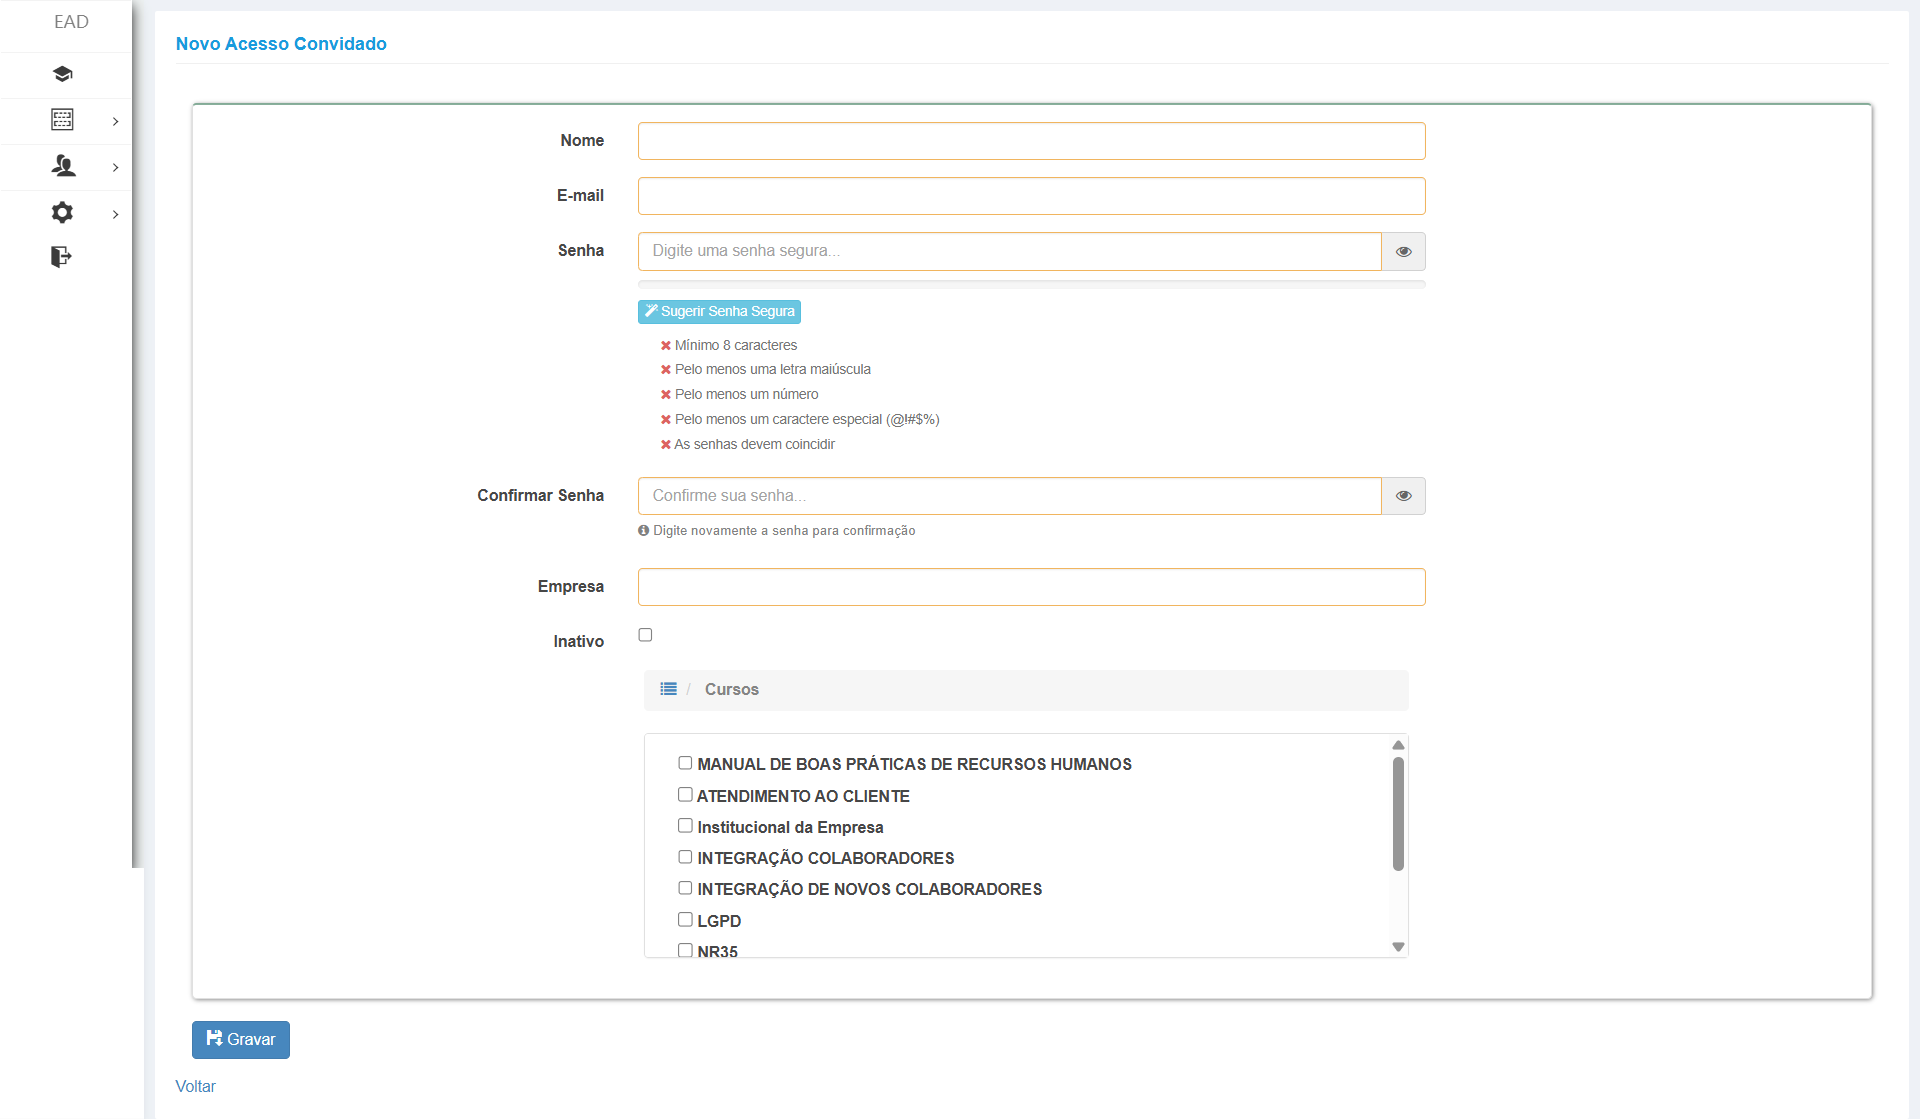
Task: Click the logout door icon in sidebar
Action: point(61,257)
